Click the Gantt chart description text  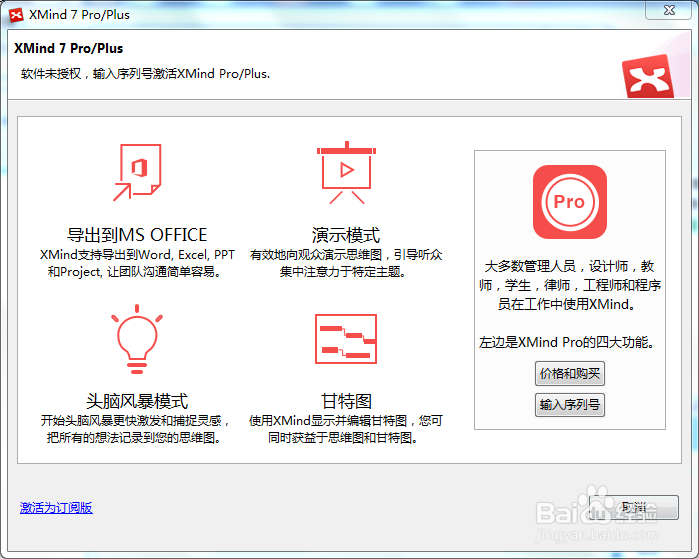pos(345,429)
